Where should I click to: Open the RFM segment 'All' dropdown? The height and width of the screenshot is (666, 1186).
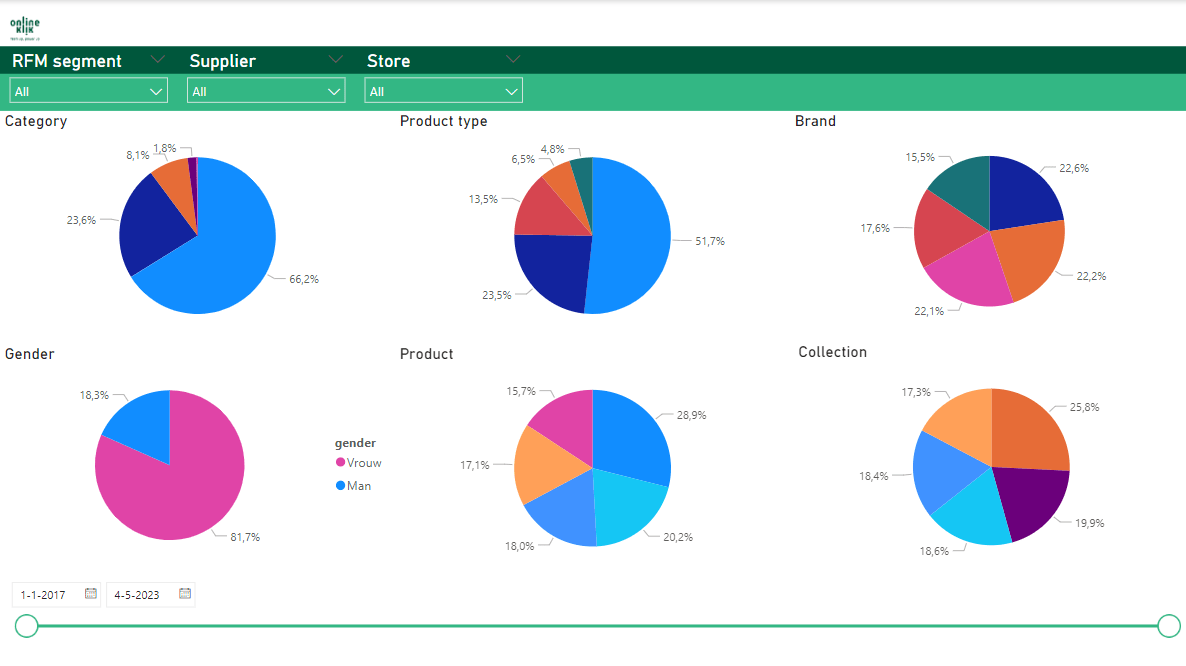coord(87,91)
